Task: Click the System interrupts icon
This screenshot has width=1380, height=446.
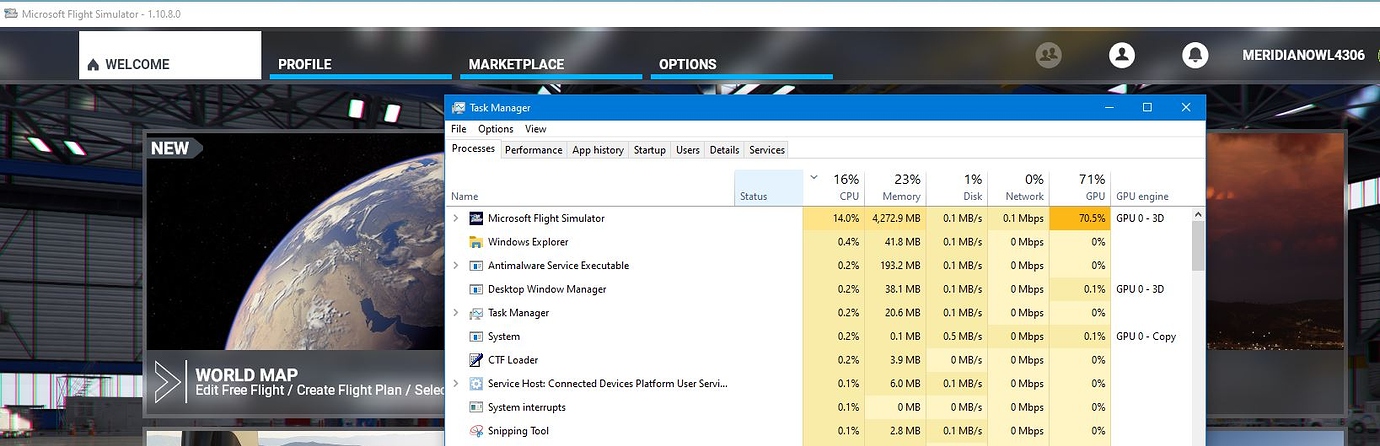Action: click(476, 407)
